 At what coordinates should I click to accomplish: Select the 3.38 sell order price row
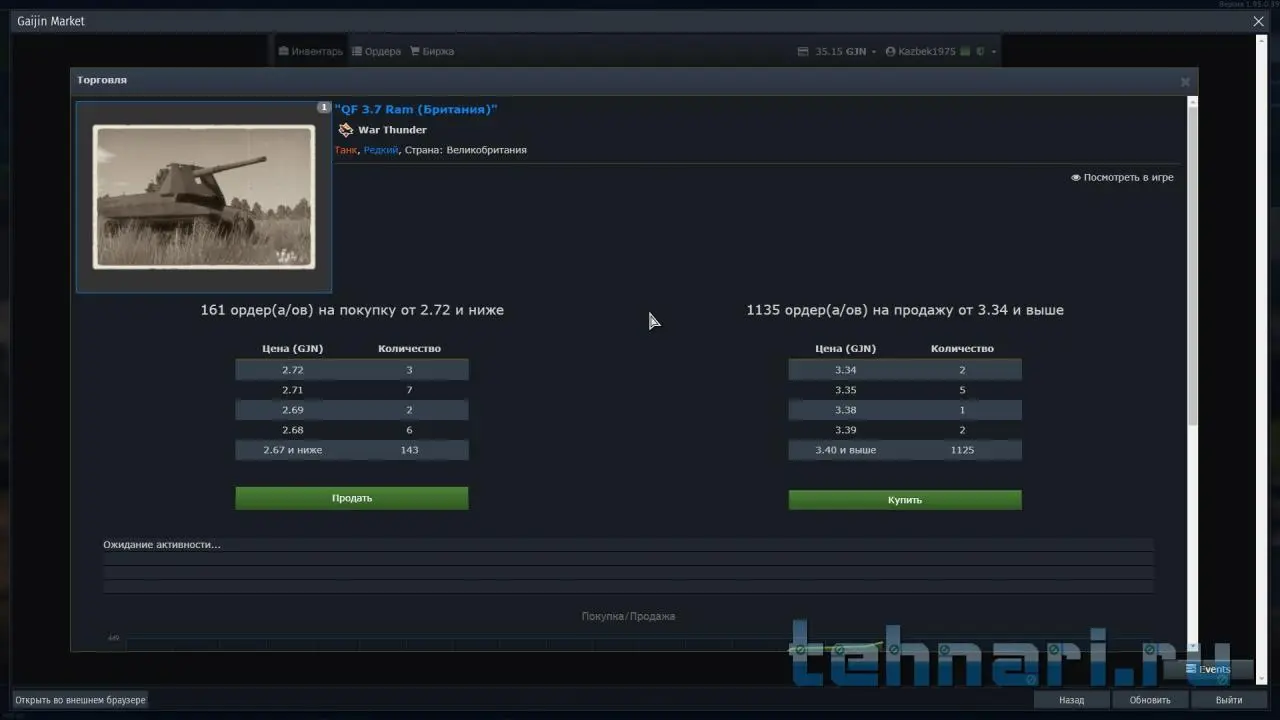905,410
